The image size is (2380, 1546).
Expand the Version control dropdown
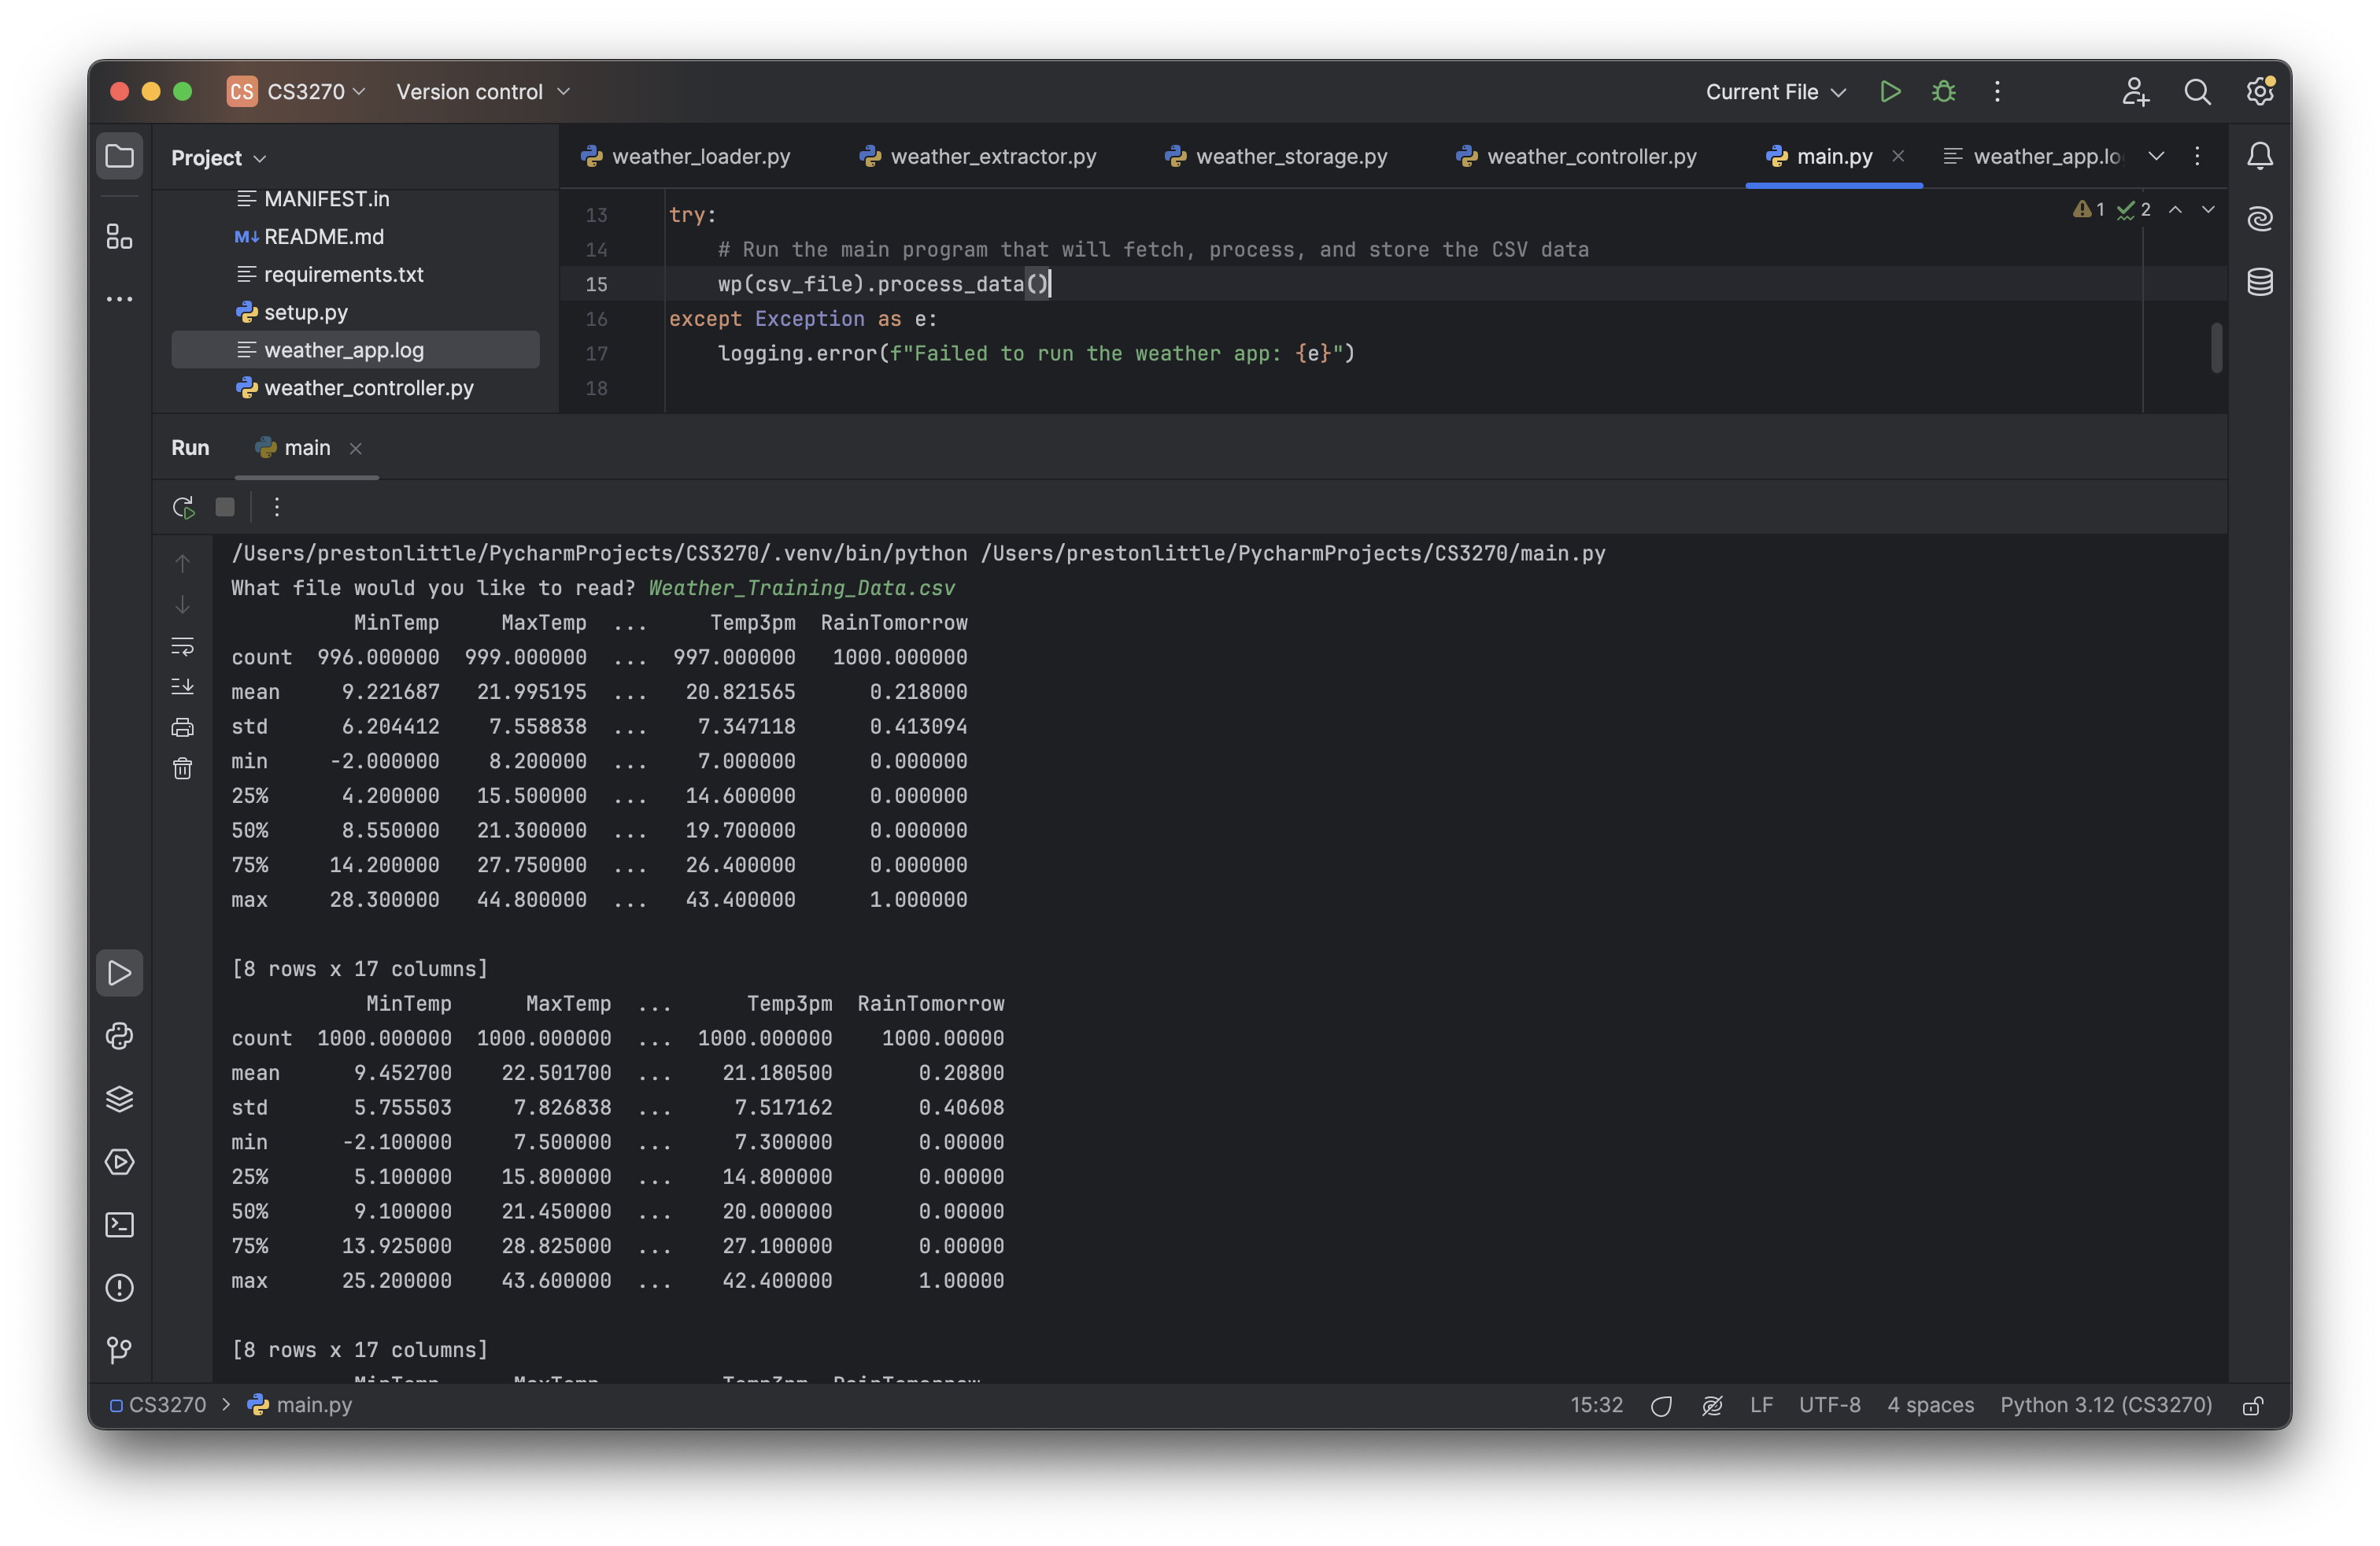pos(483,92)
